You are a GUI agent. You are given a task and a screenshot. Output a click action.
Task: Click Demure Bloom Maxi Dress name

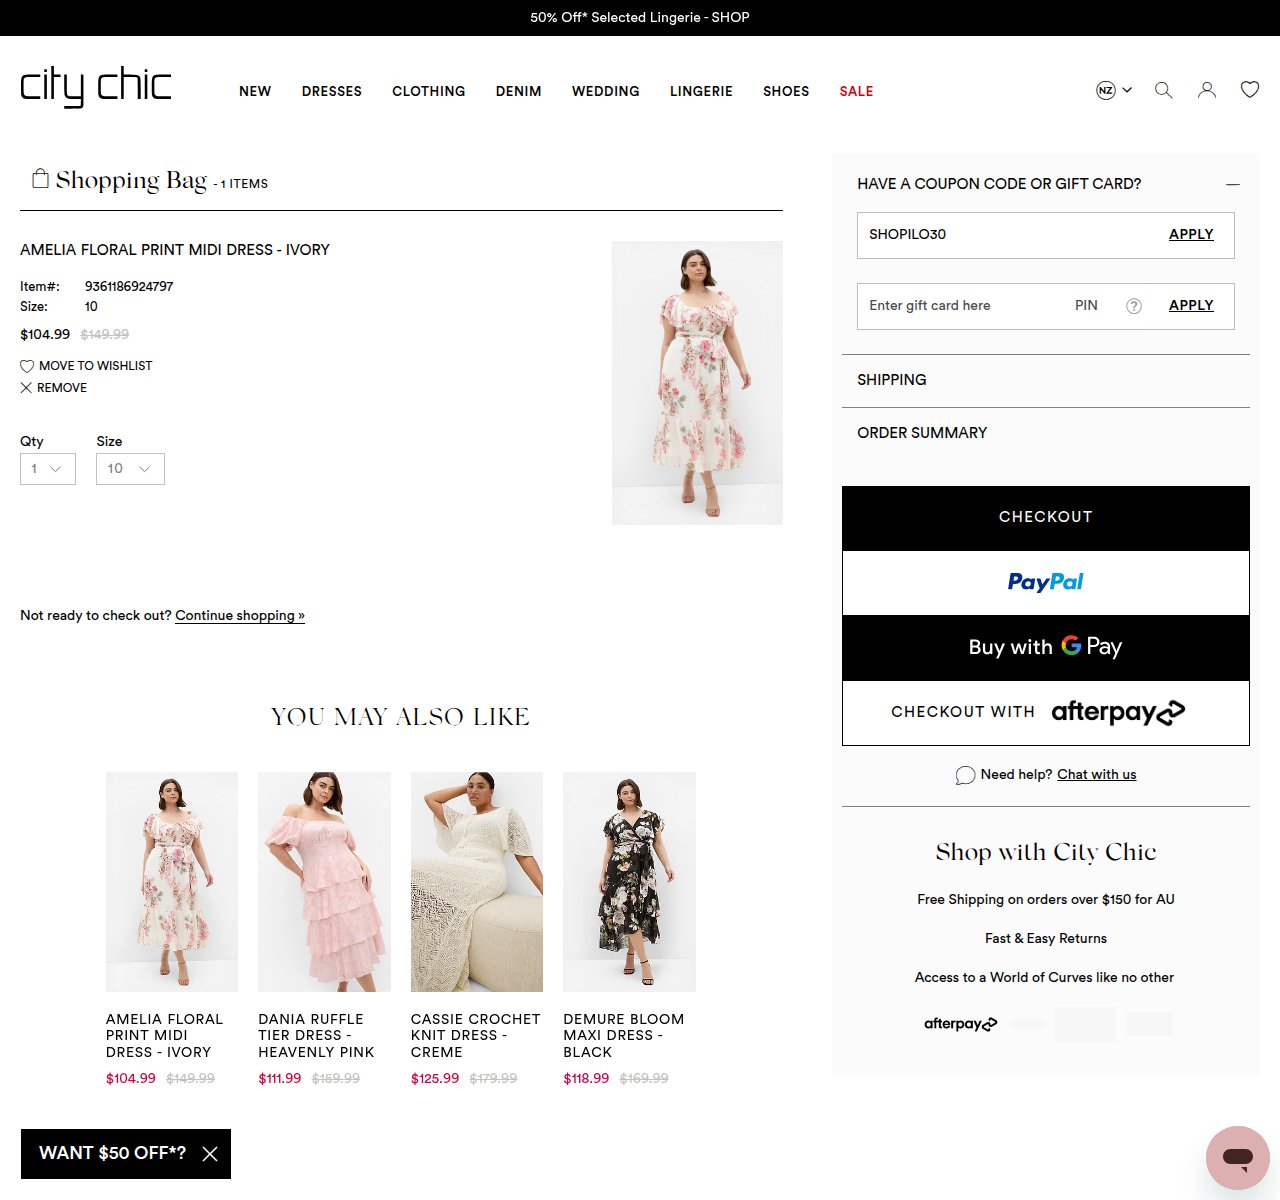click(x=624, y=1036)
